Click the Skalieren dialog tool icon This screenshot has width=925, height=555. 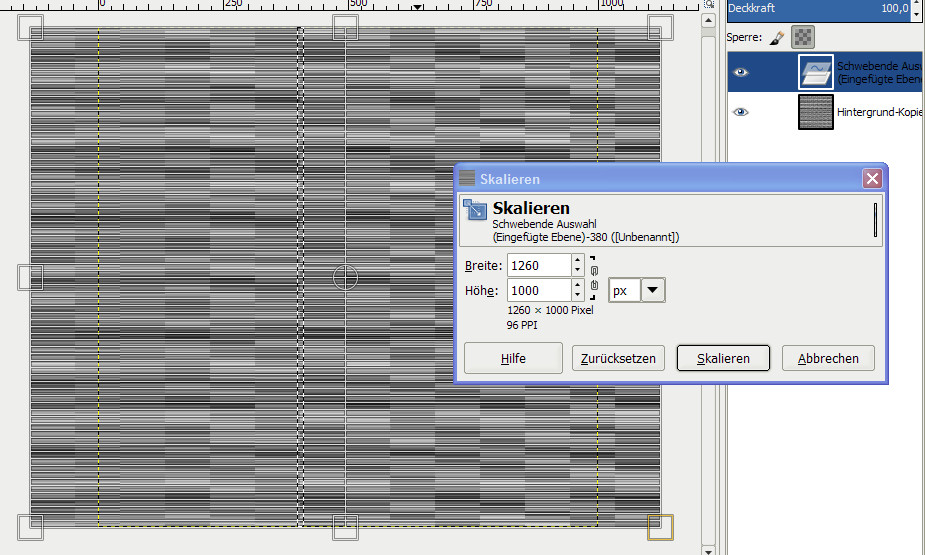pyautogui.click(x=475, y=211)
